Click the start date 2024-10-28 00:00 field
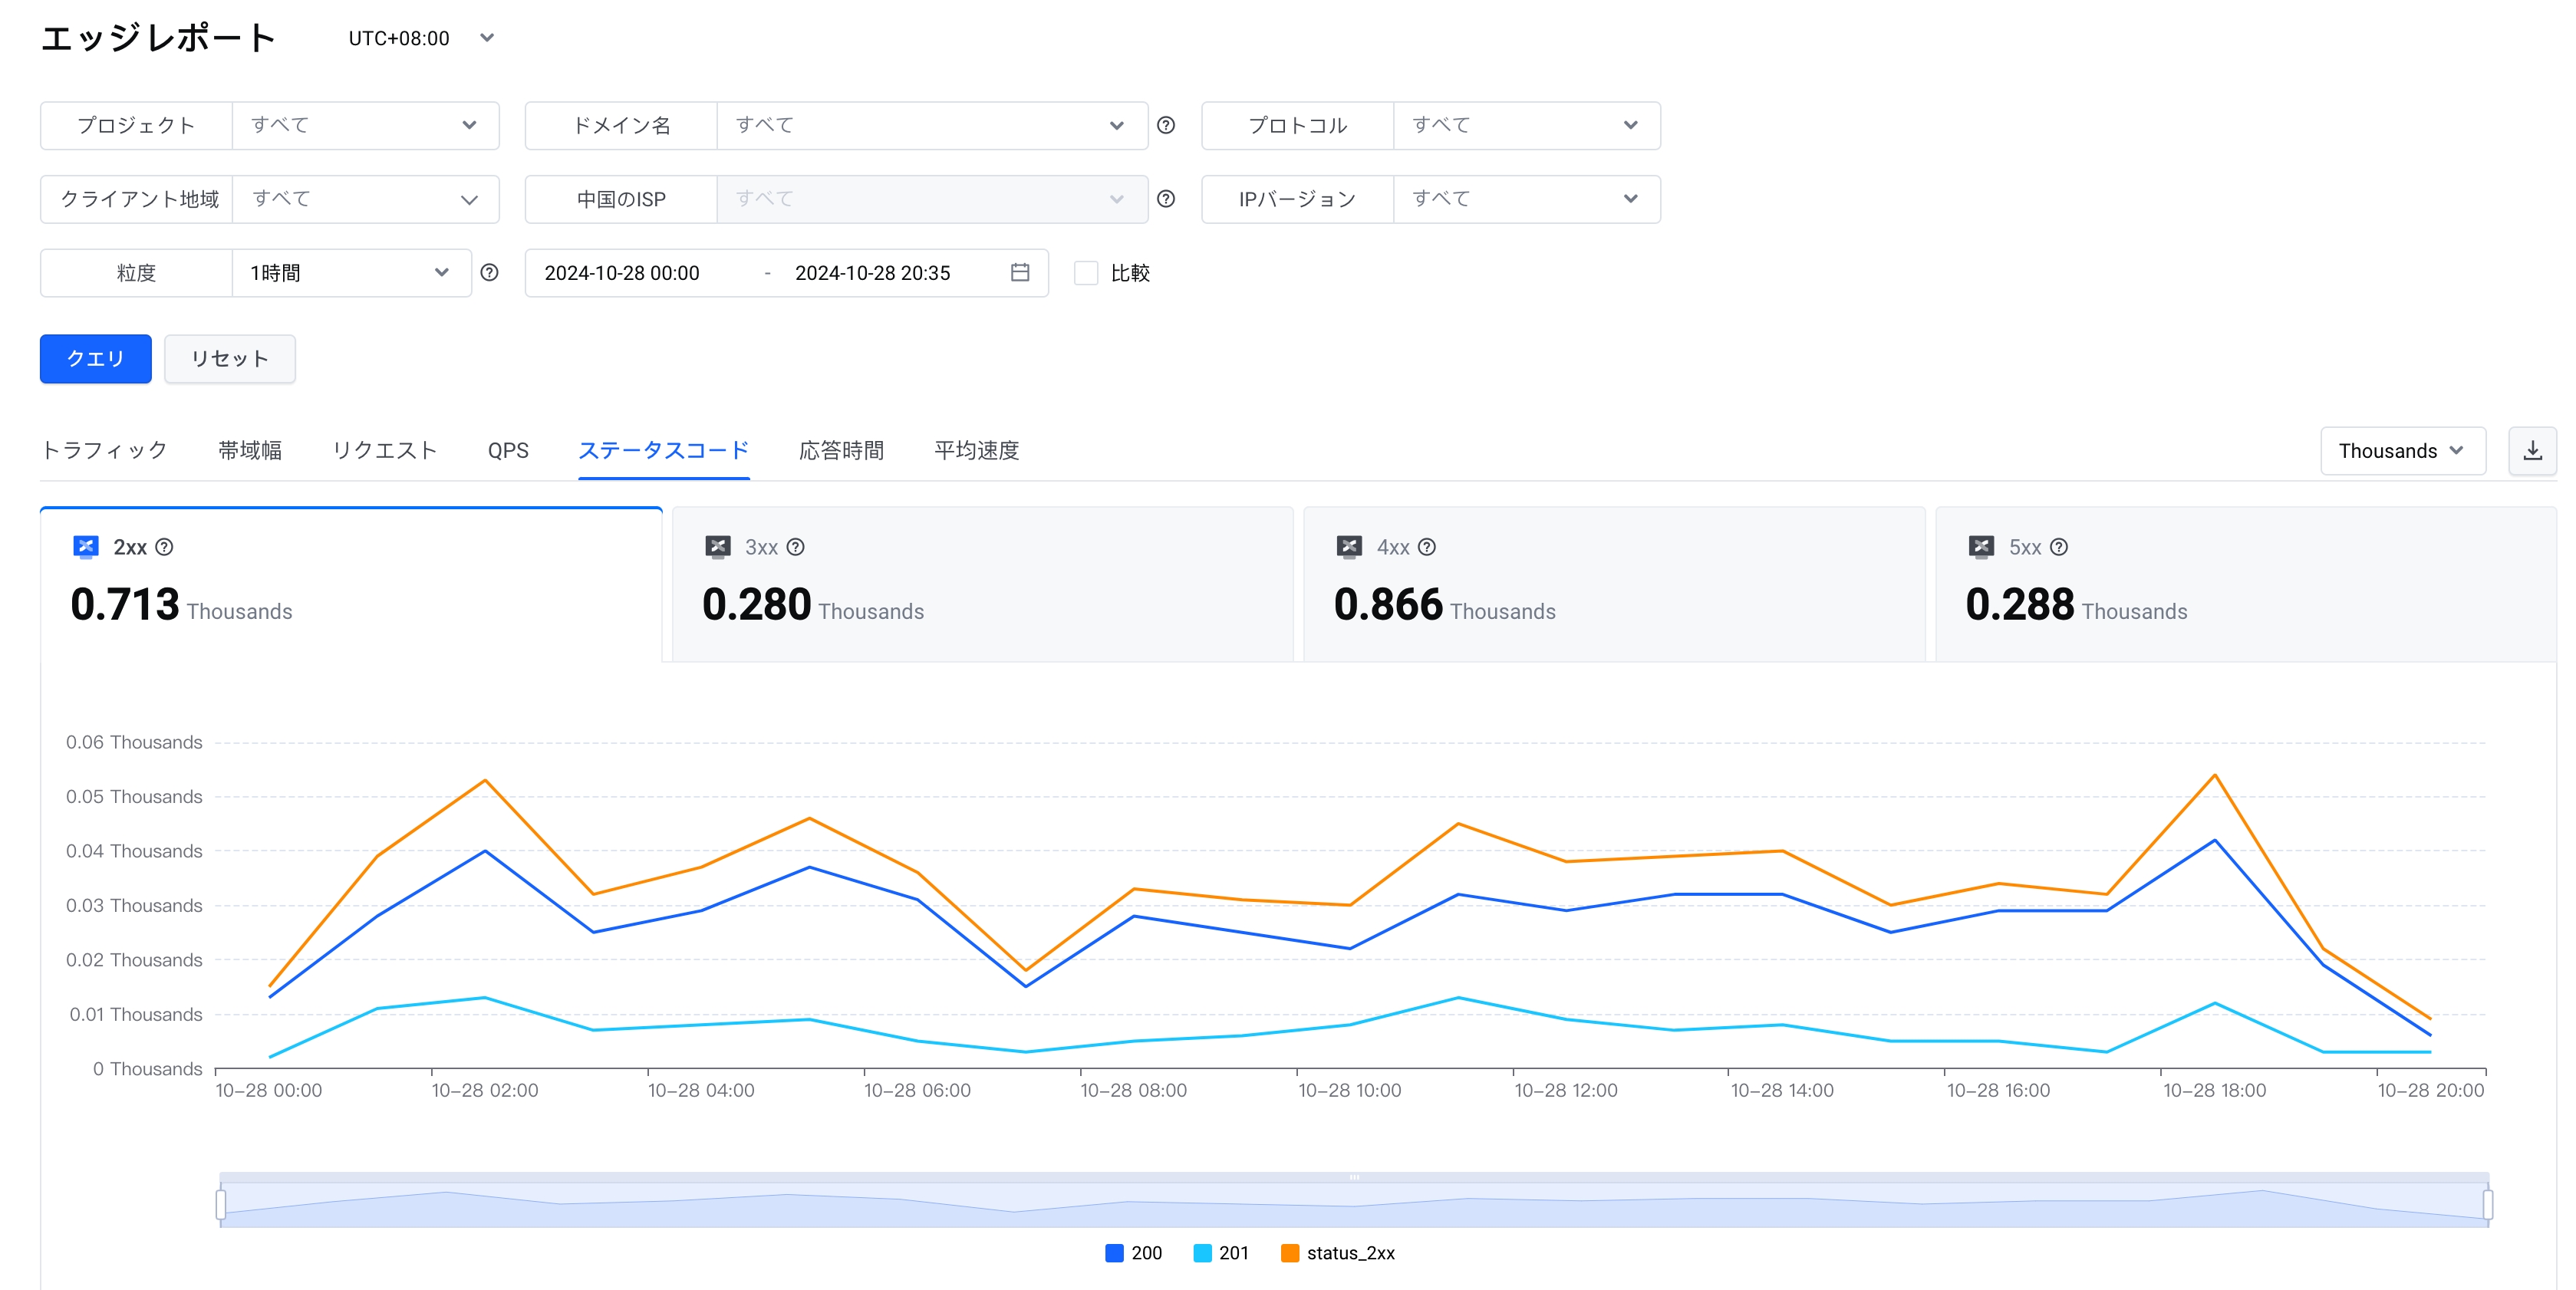The image size is (2576, 1290). 622,273
